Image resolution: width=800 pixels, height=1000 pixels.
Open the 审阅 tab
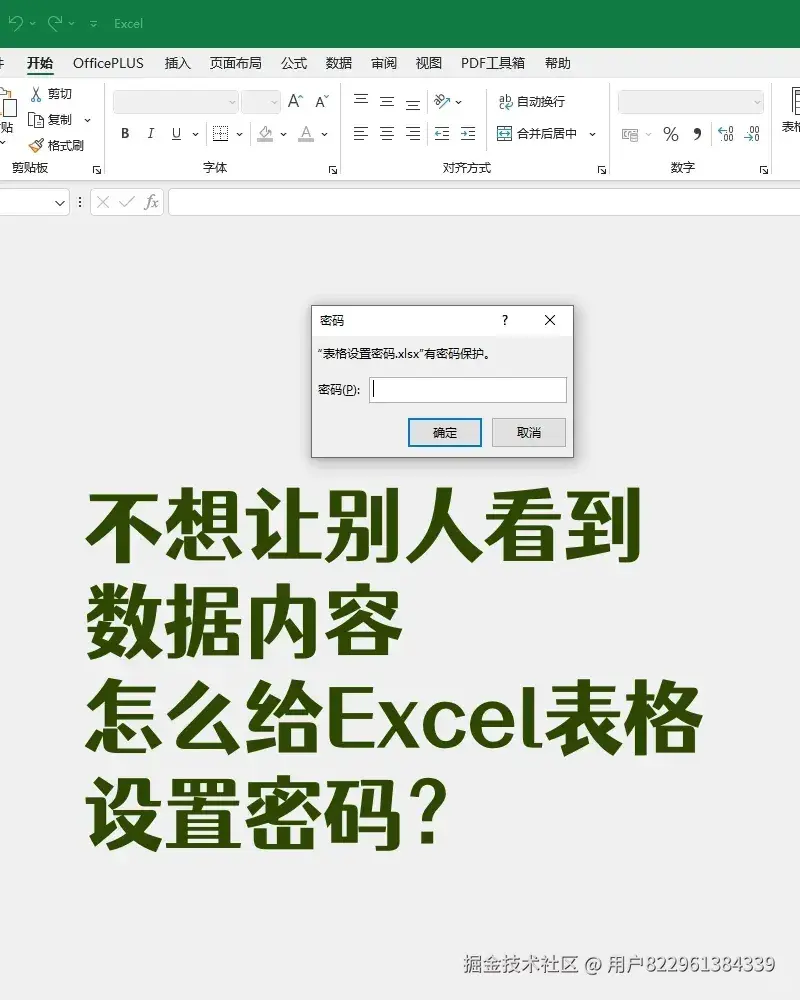384,63
